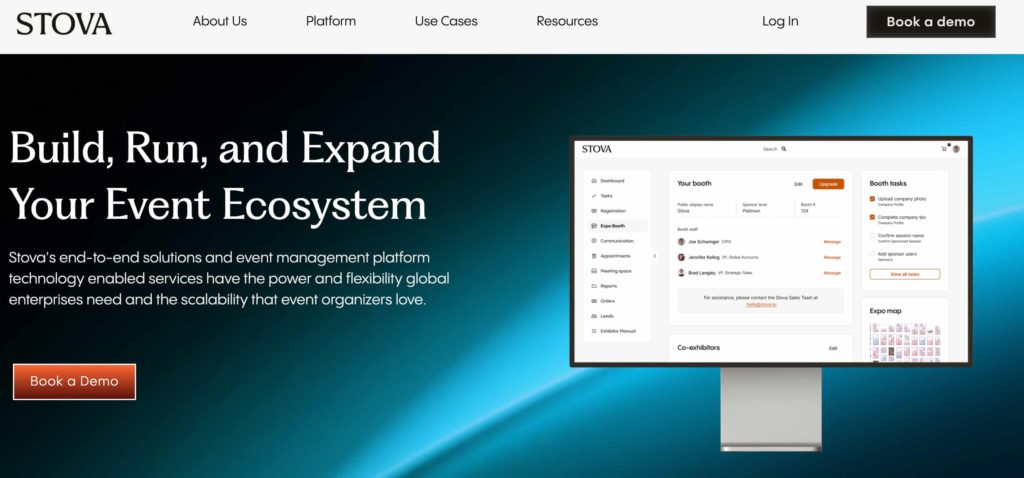Open the About Us menu
Image resolution: width=1024 pixels, height=478 pixels.
(219, 21)
